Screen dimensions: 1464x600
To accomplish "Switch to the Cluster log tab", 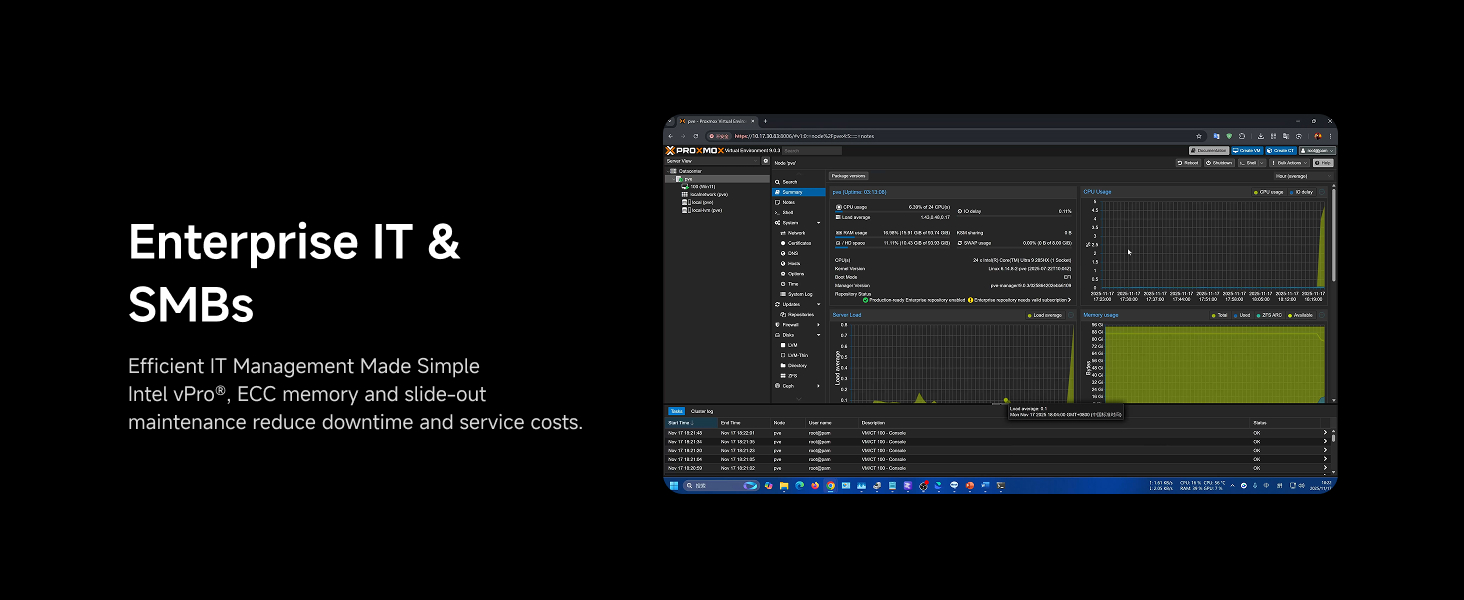I will (702, 411).
